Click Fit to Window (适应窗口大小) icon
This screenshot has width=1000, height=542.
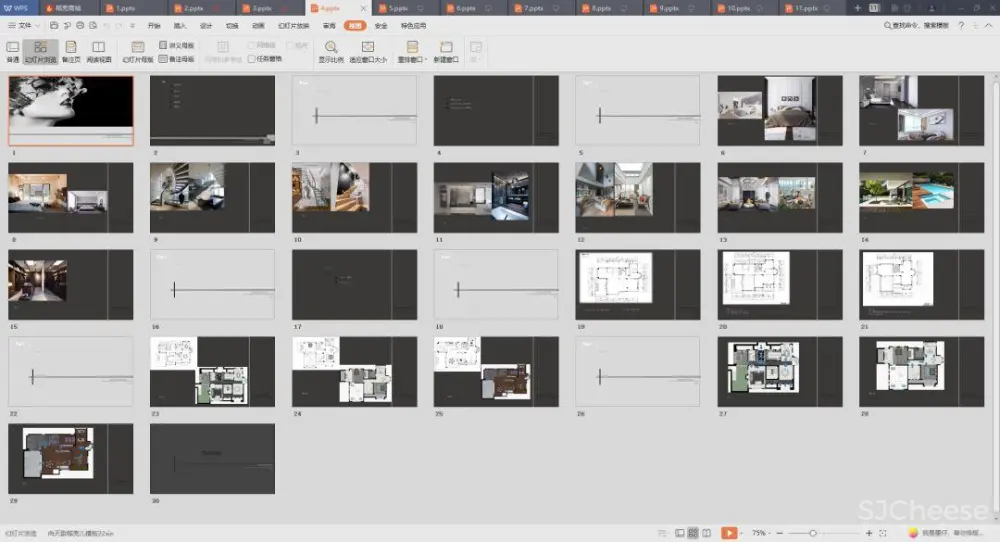[368, 50]
